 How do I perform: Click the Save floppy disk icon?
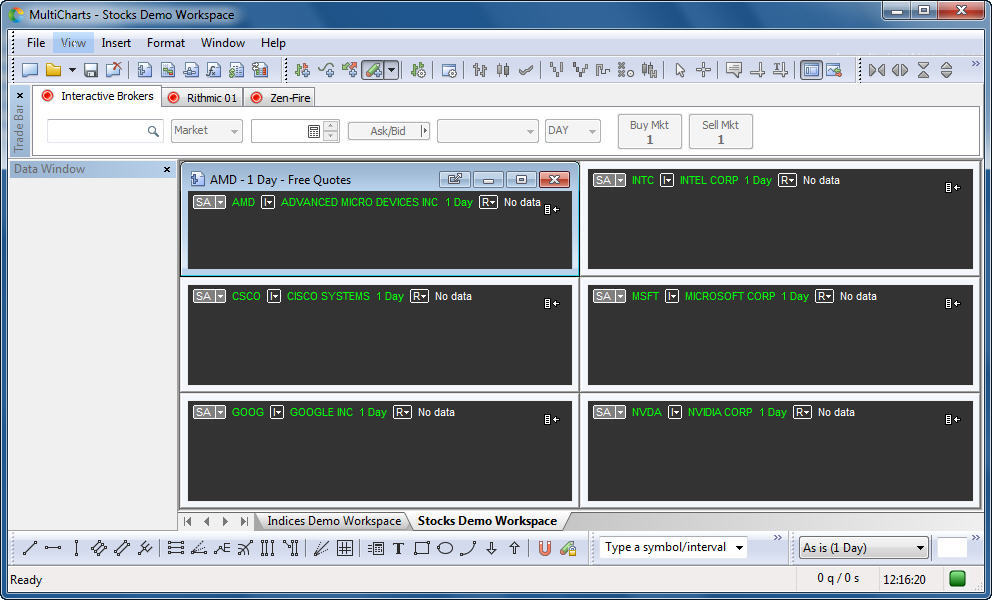pyautogui.click(x=91, y=70)
